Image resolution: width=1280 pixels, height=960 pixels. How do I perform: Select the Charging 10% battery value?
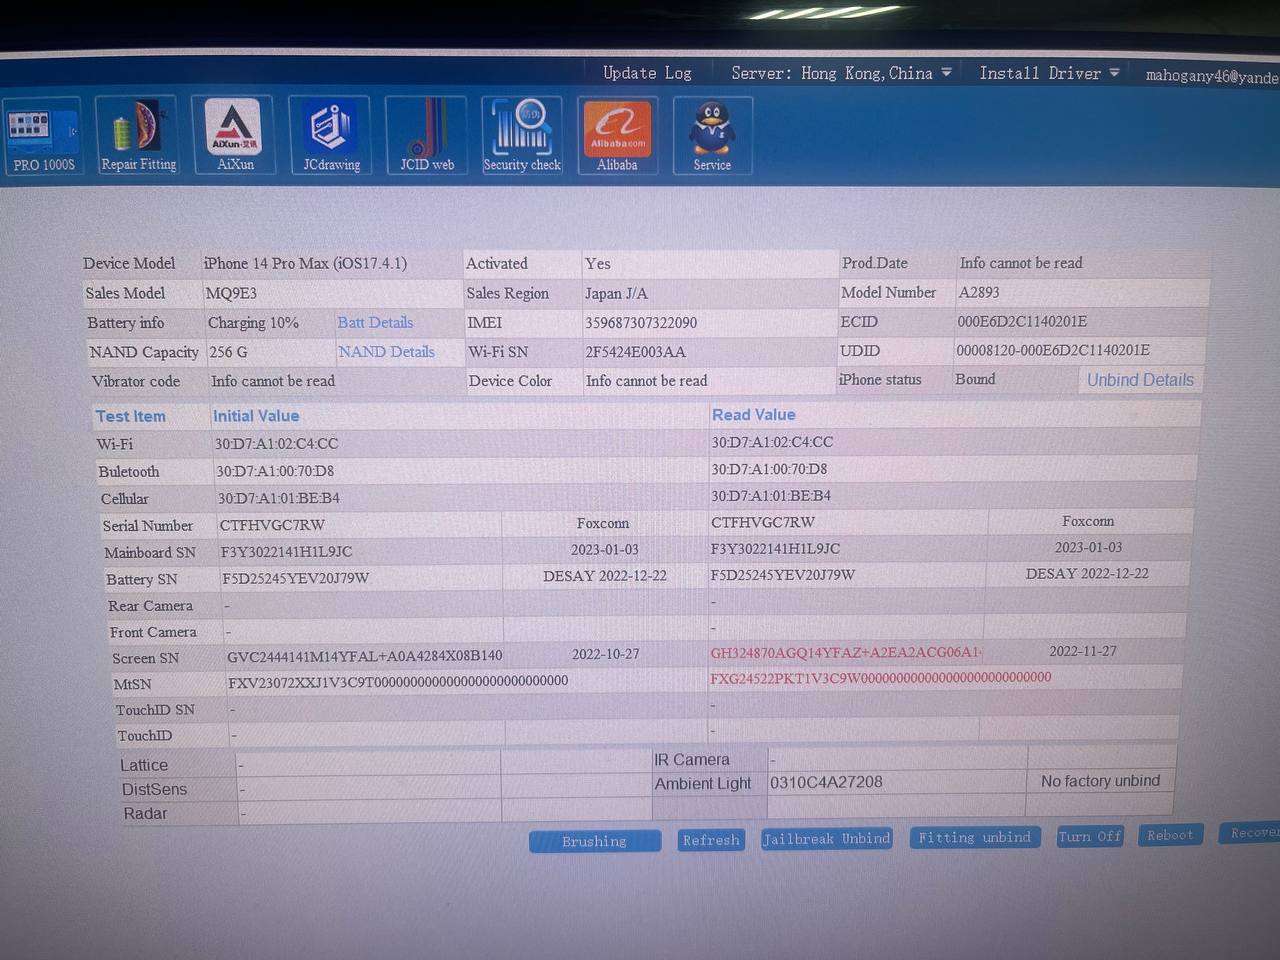coord(253,323)
